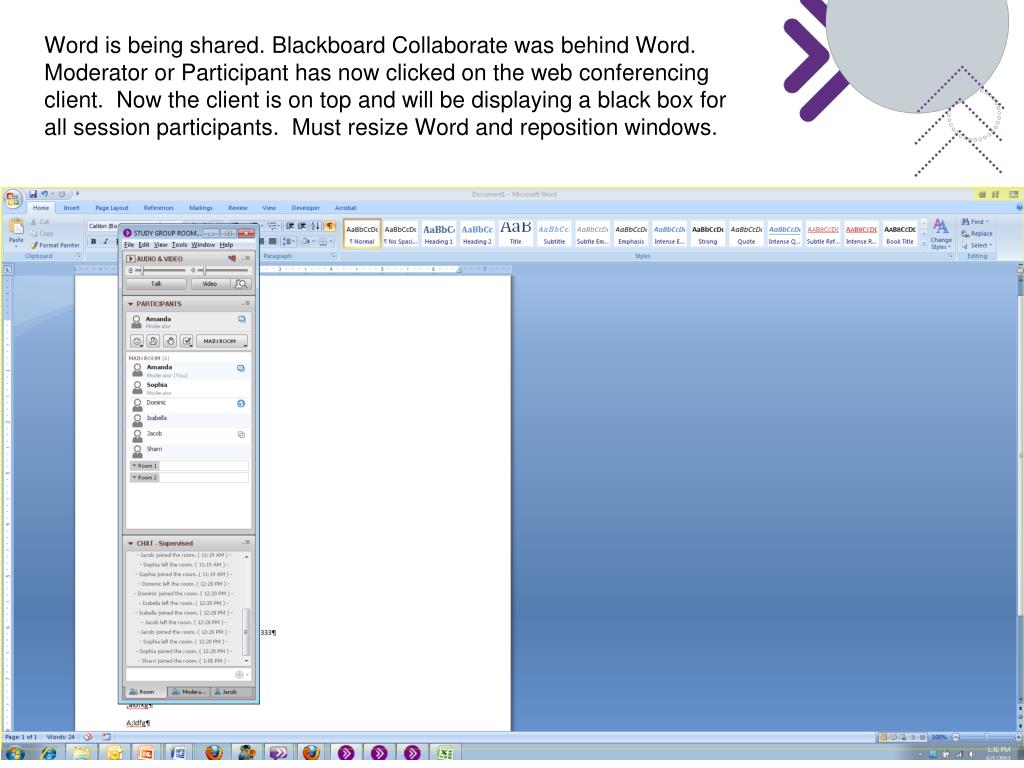1024x768 pixels.
Task: Open the Word Help question mark icon
Action: pos(1019,207)
